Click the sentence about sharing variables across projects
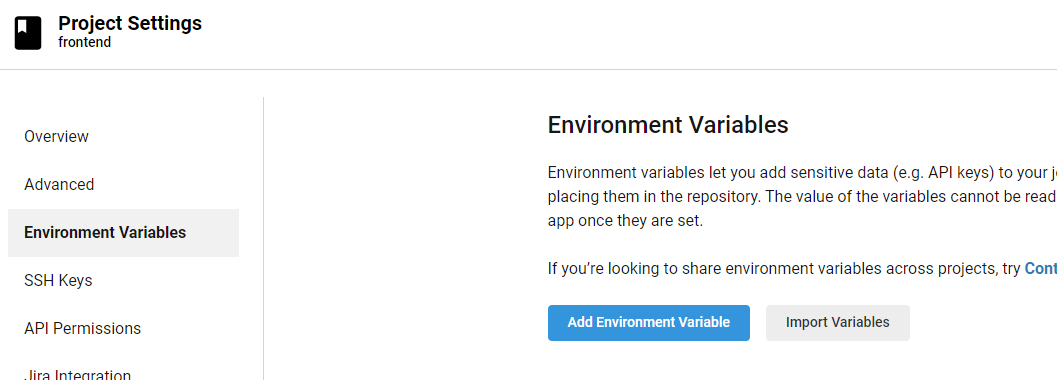The image size is (1057, 380). pos(802,269)
